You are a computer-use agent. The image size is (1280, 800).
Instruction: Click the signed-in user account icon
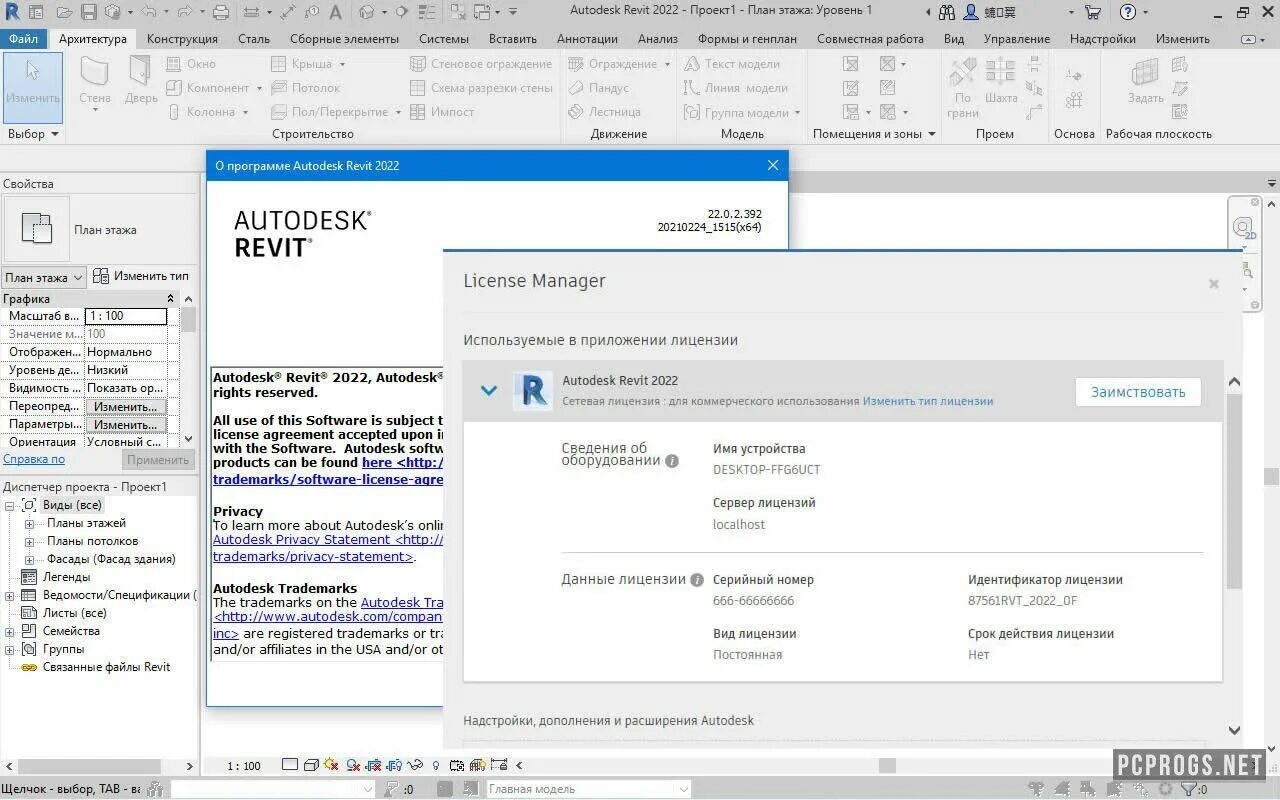(x=971, y=12)
